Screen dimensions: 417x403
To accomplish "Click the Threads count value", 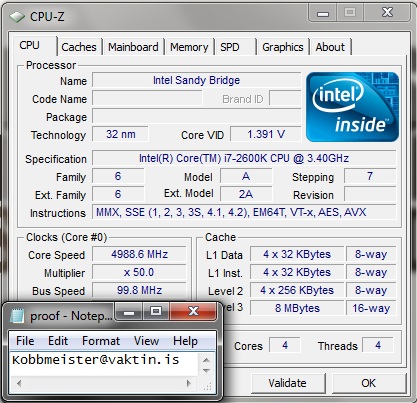I will [378, 345].
